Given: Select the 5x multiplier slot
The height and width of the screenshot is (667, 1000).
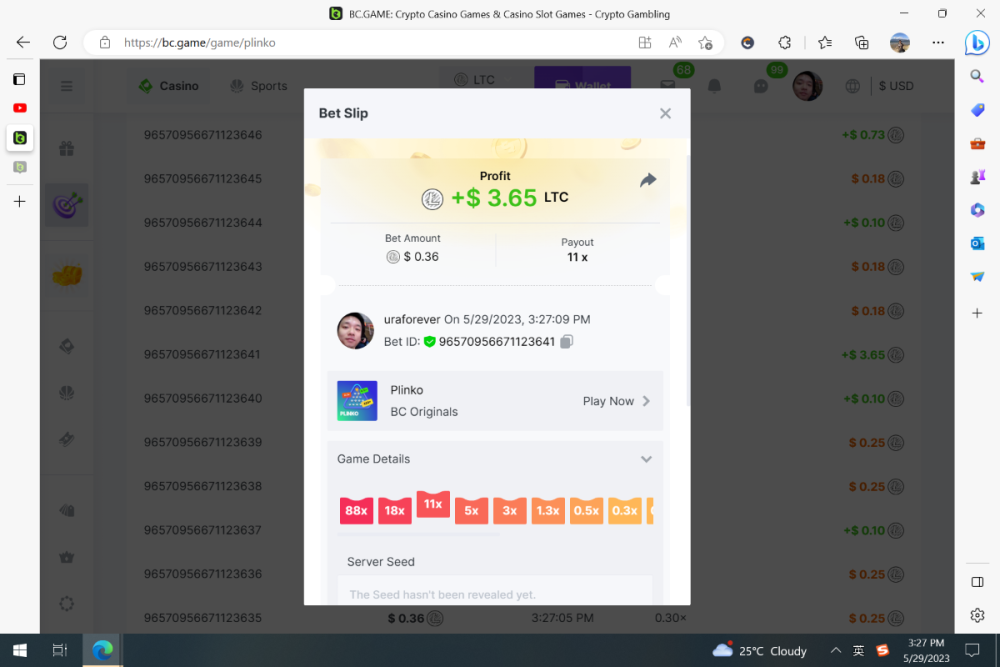Looking at the screenshot, I should 471,510.
